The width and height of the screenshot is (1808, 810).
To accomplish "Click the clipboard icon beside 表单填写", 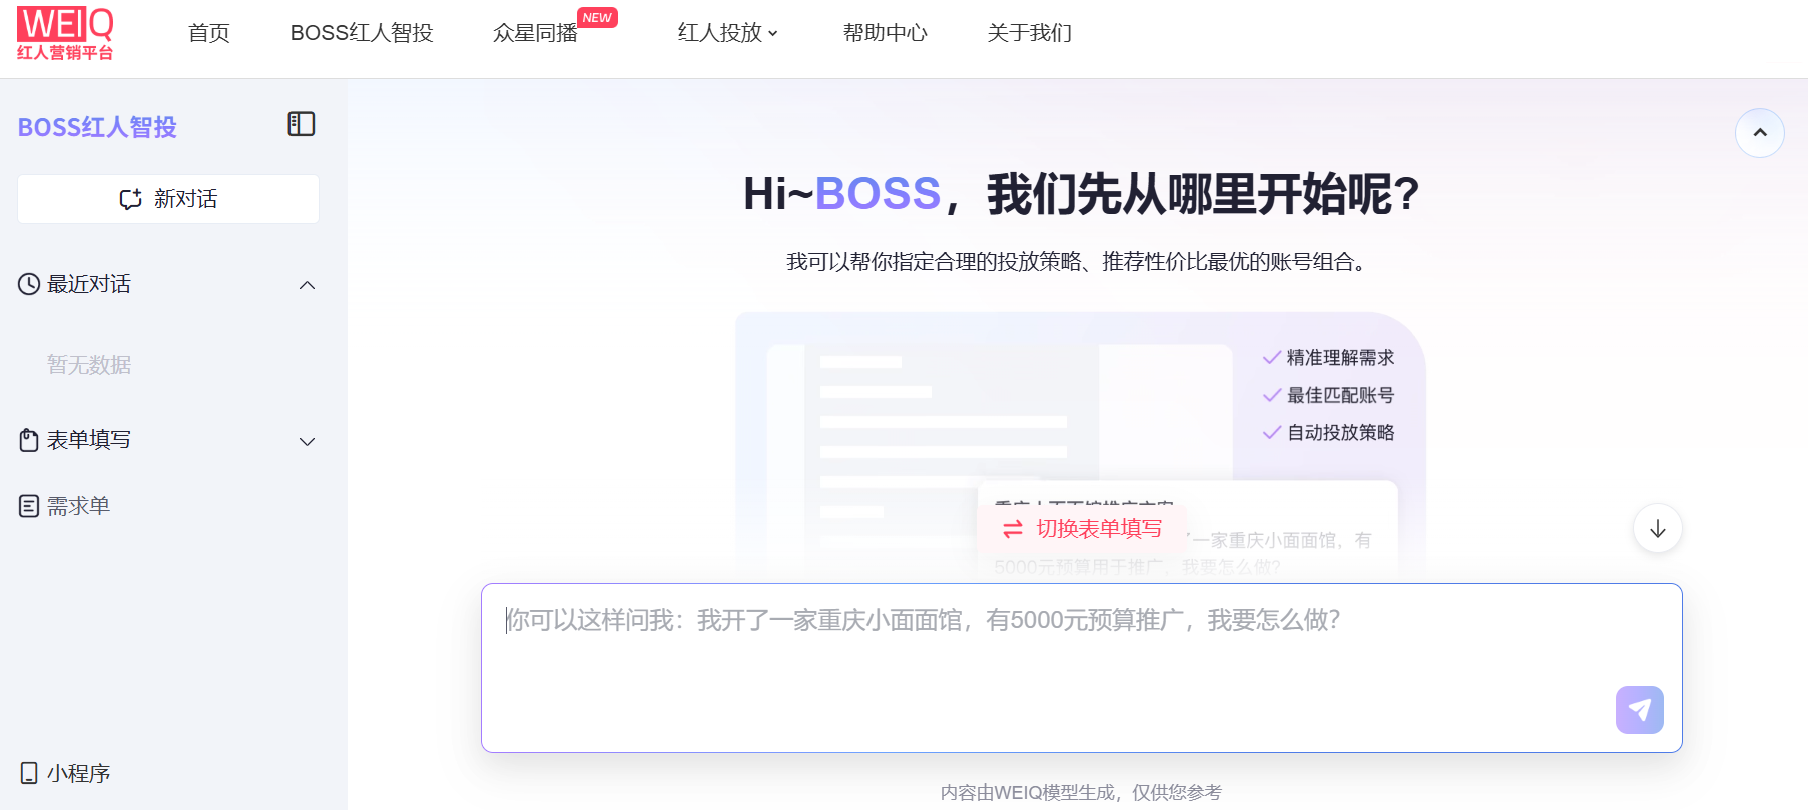I will (x=29, y=440).
